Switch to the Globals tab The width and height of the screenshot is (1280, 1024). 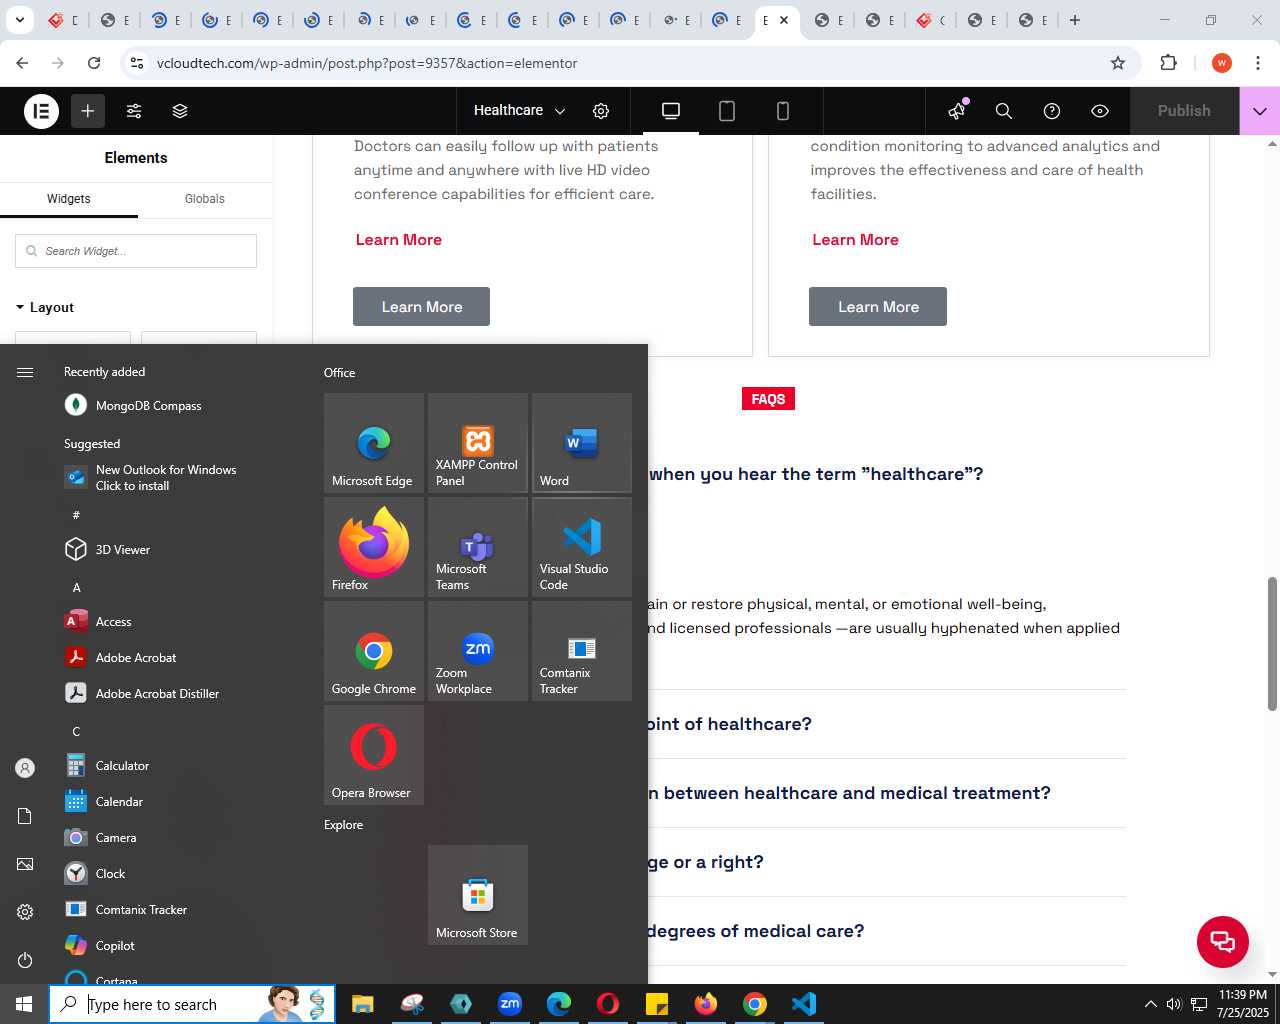pos(205,199)
